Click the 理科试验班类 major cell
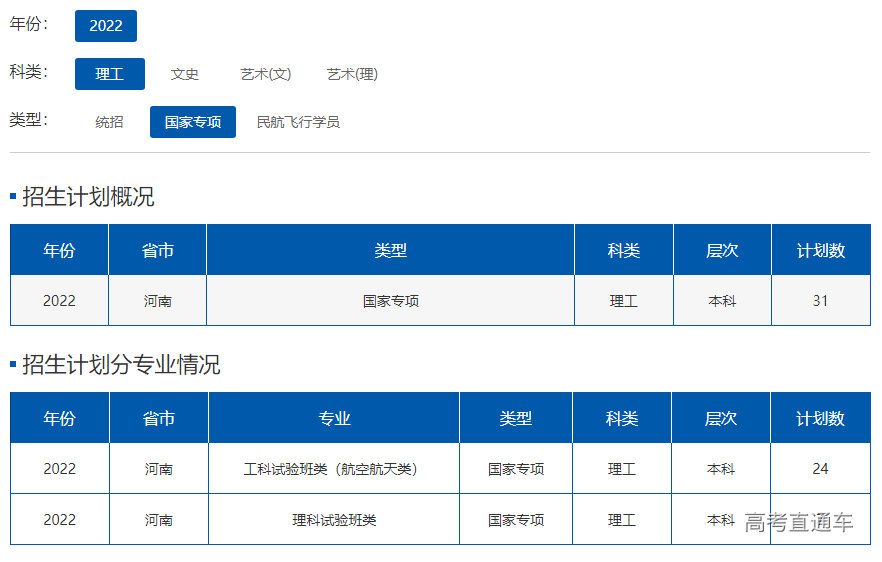 pos(334,520)
